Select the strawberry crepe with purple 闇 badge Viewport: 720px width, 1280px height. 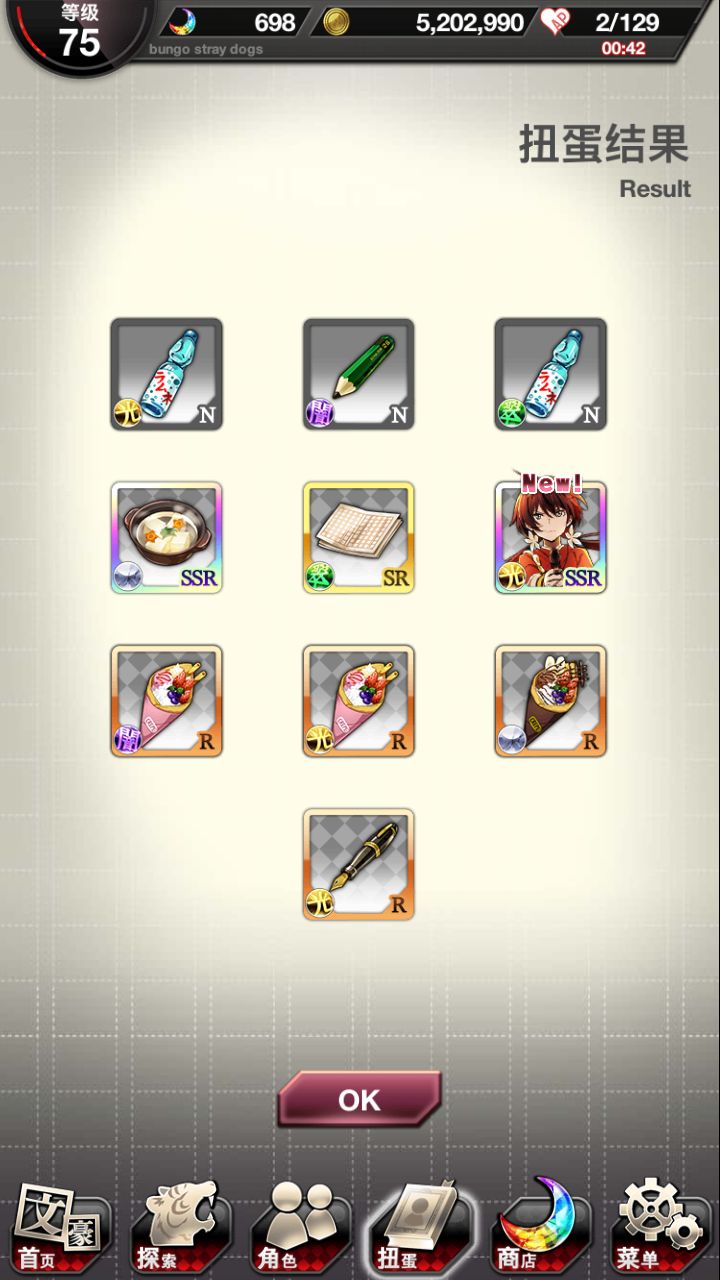coord(167,701)
